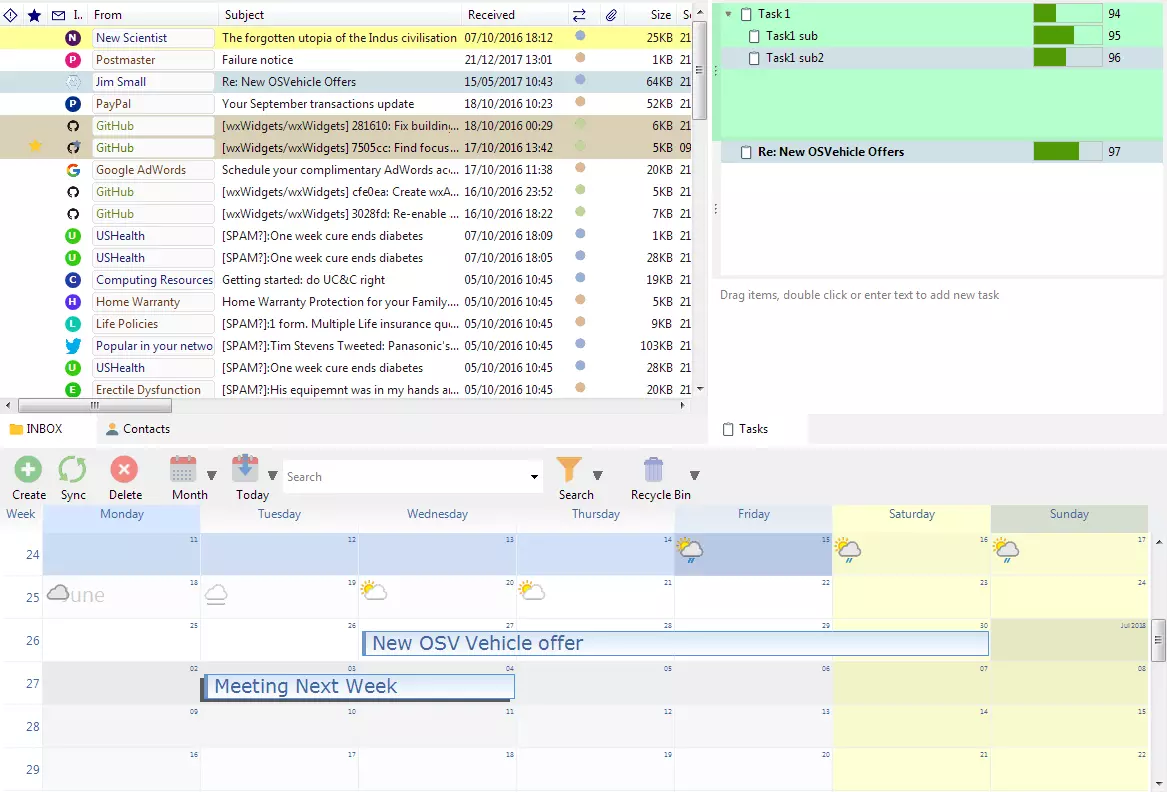Click the Search filter funnel icon
This screenshot has width=1167, height=792.
pos(569,470)
